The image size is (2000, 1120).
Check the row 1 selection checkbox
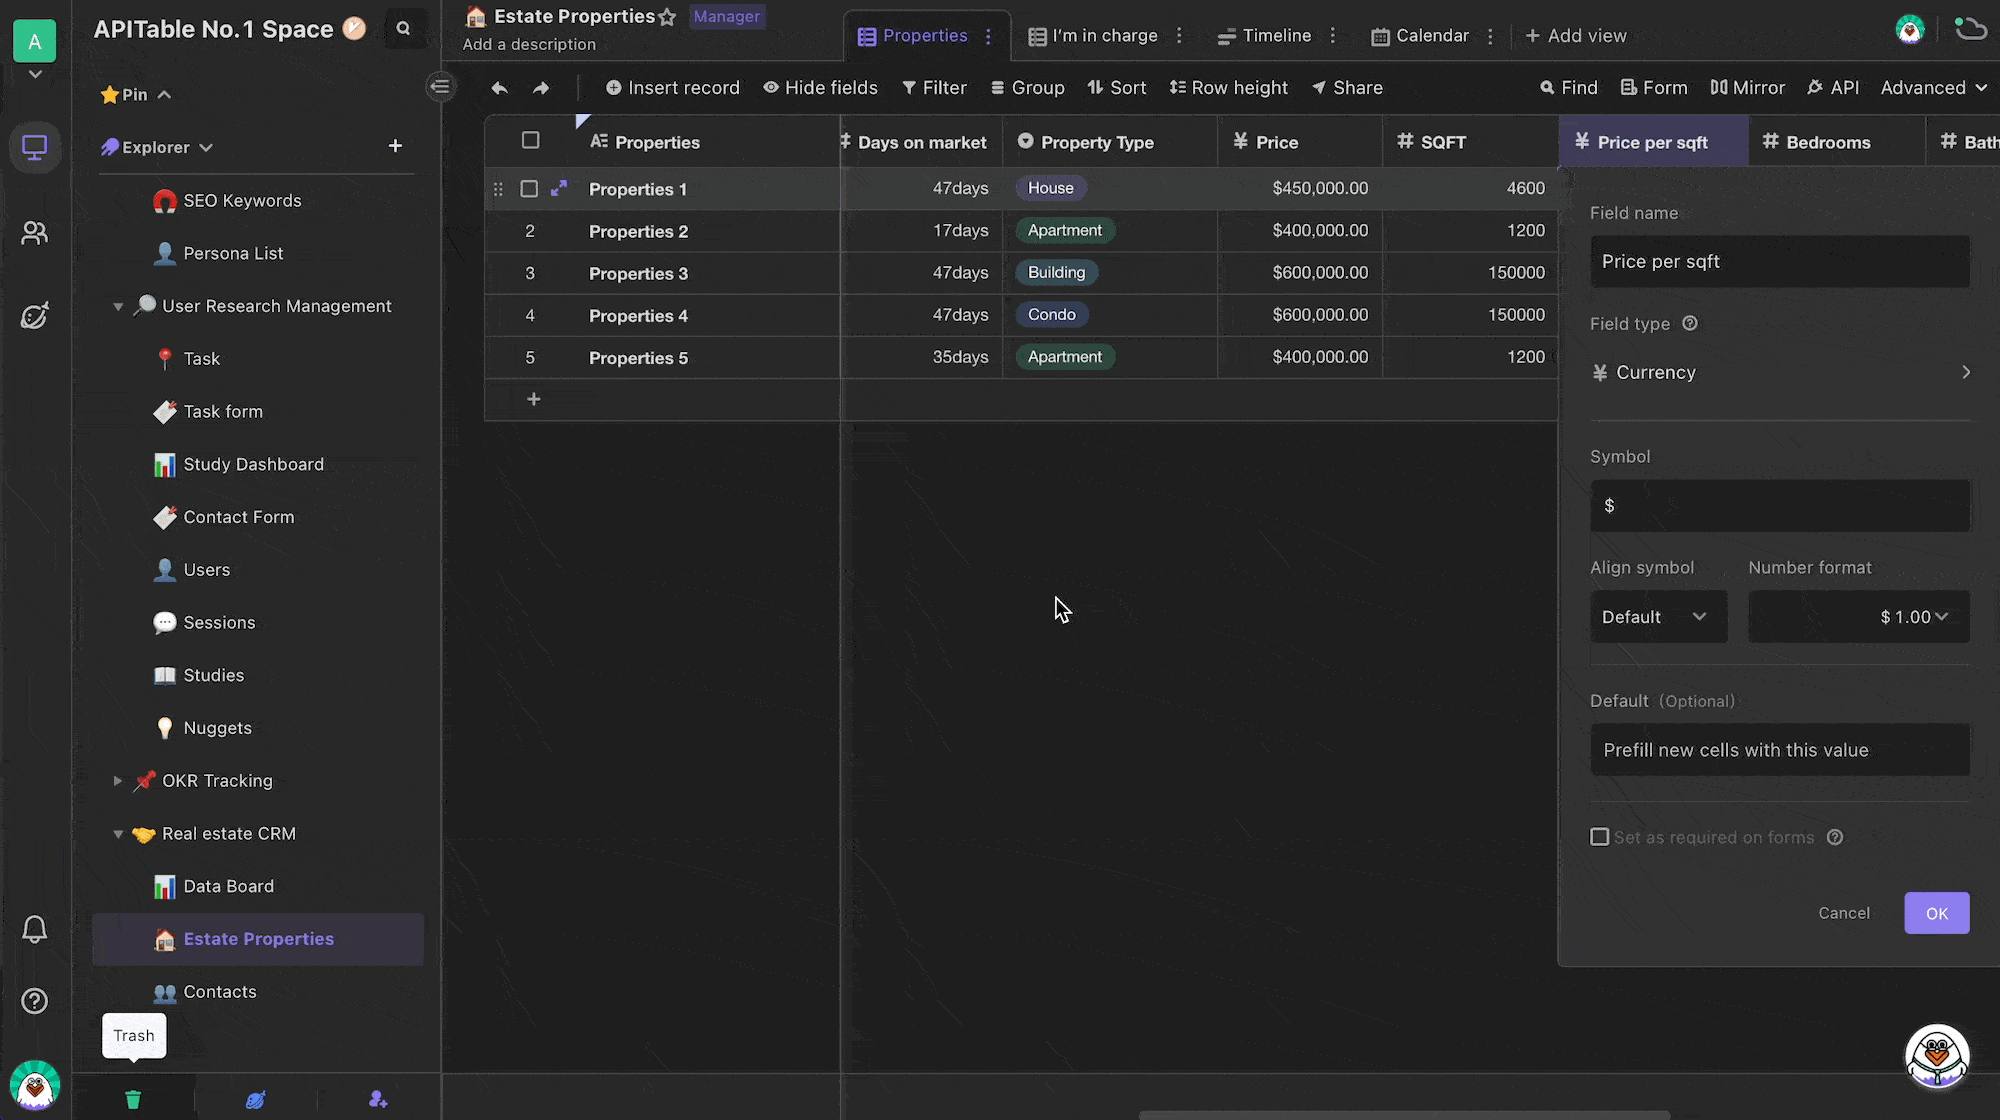pos(529,188)
